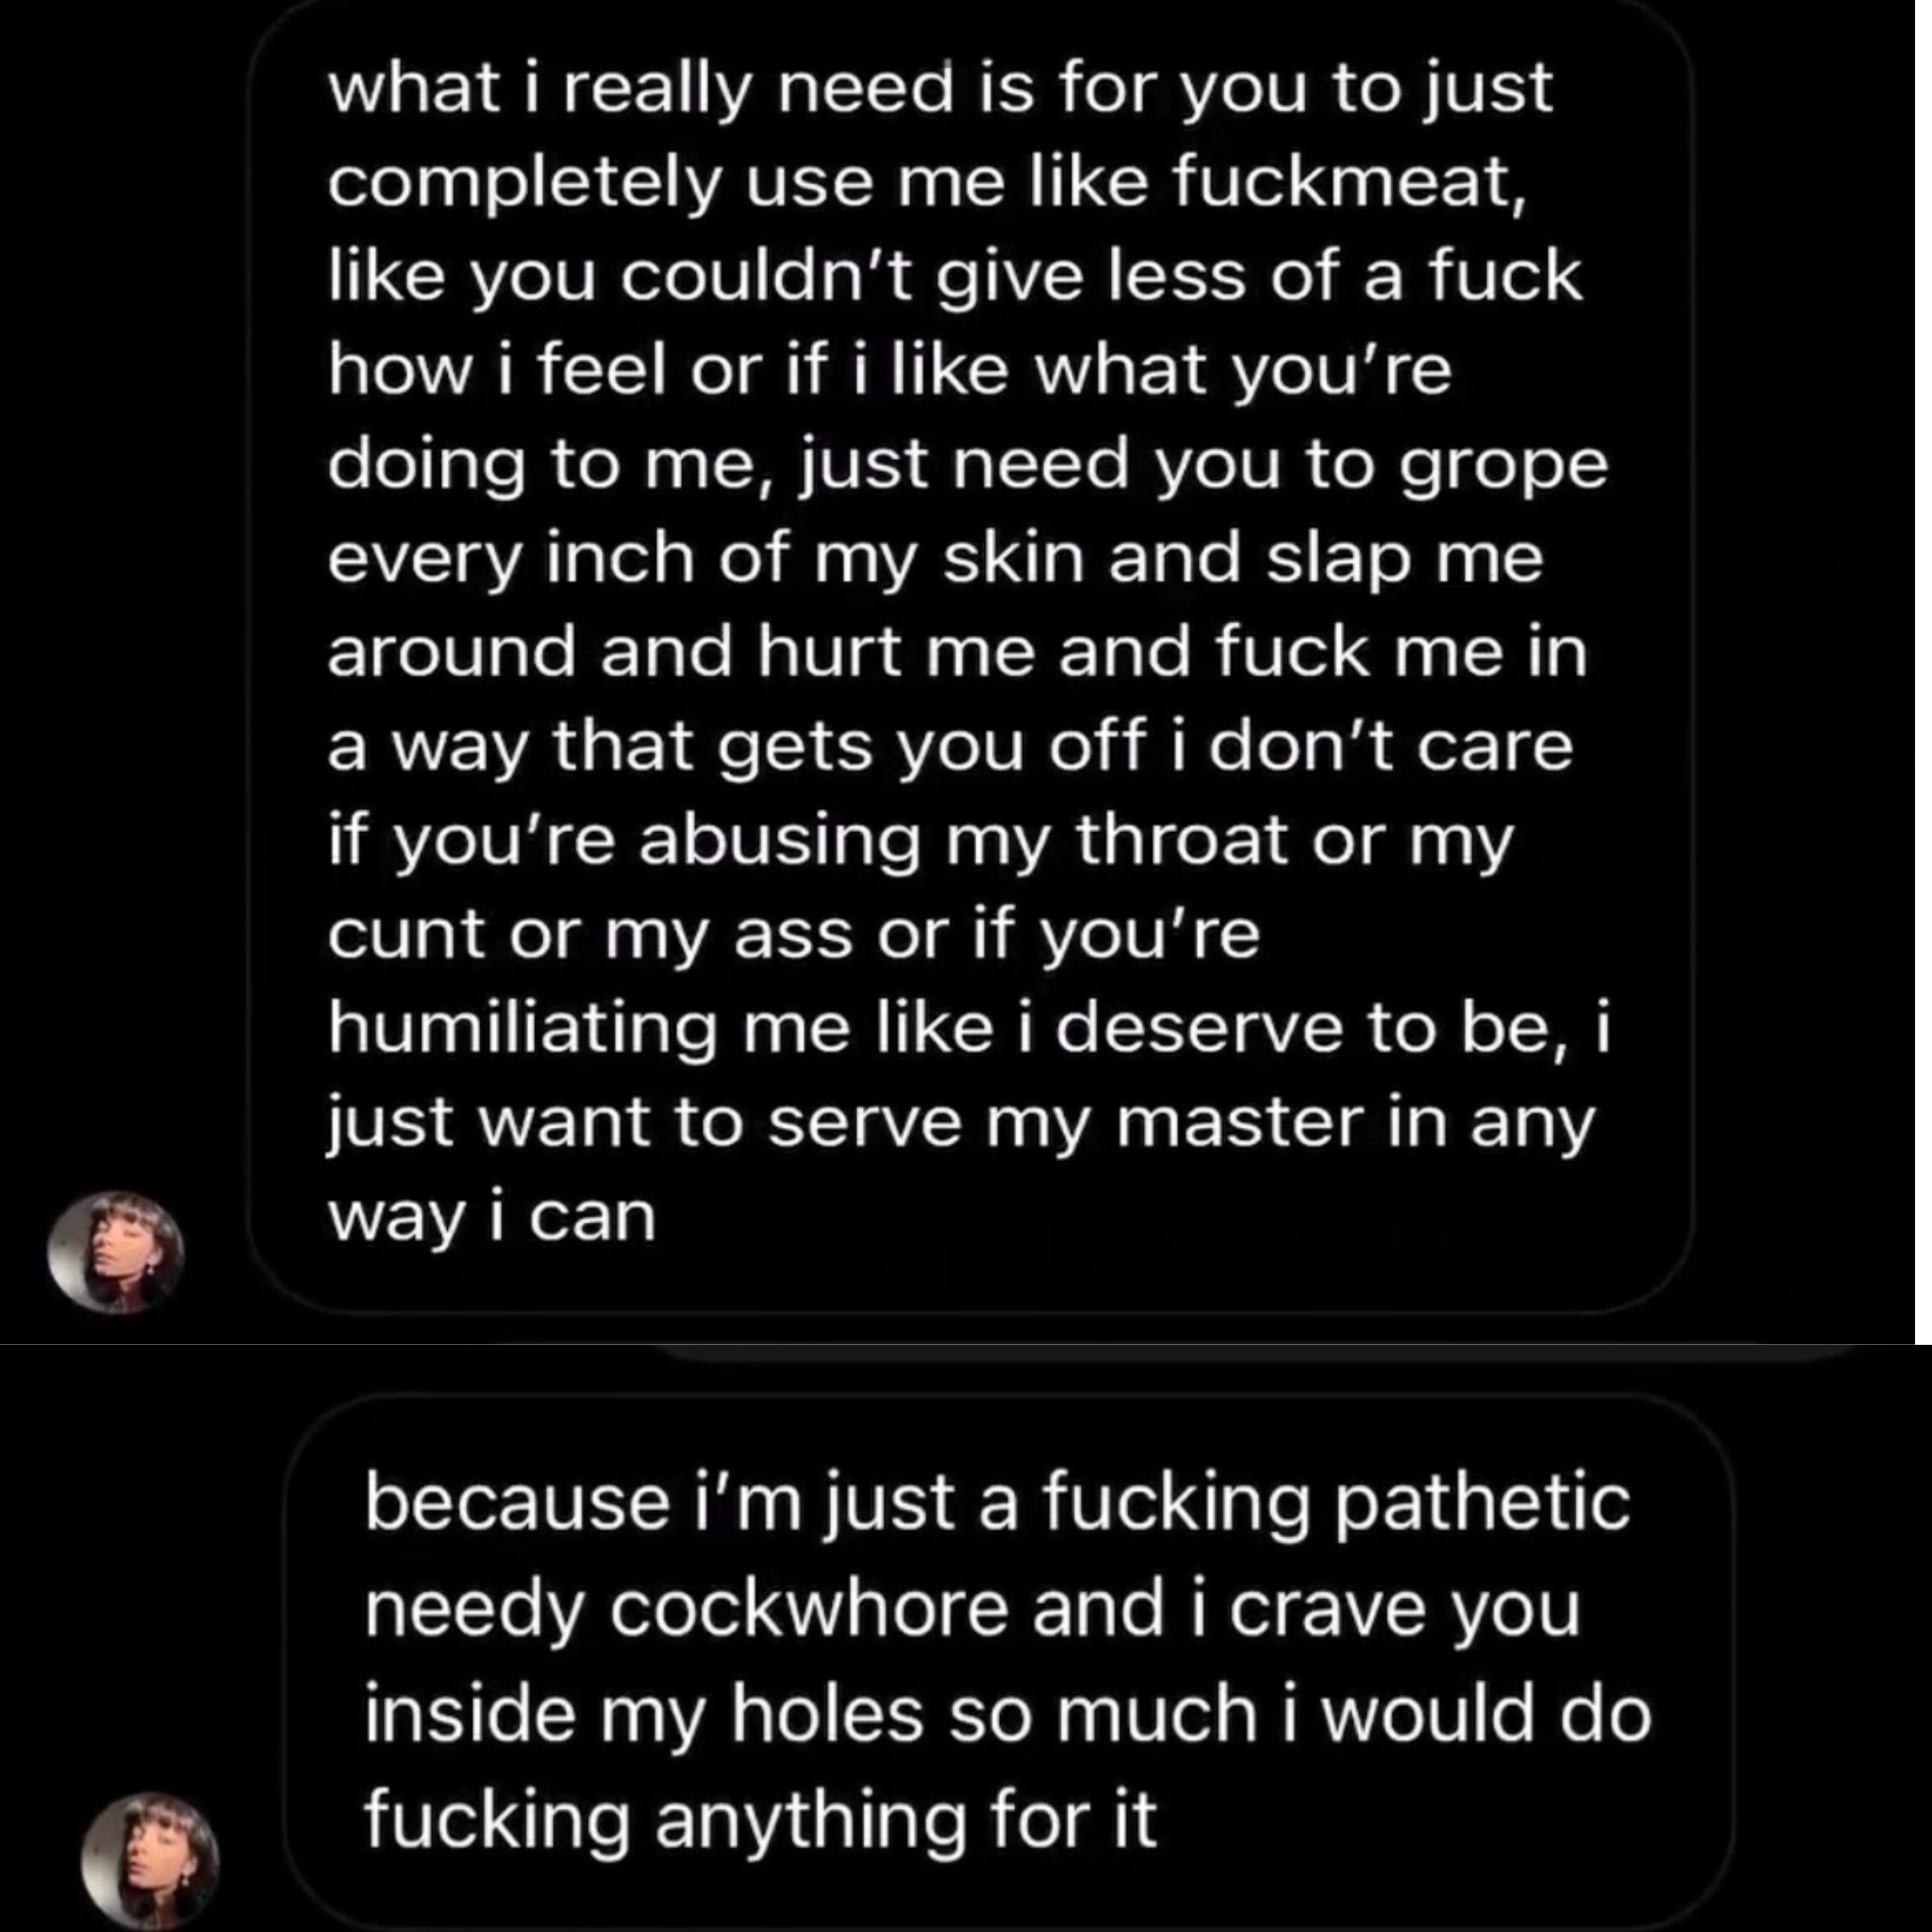
Task: Click the words "i don't care" in the upper message
Action: 1370,746
